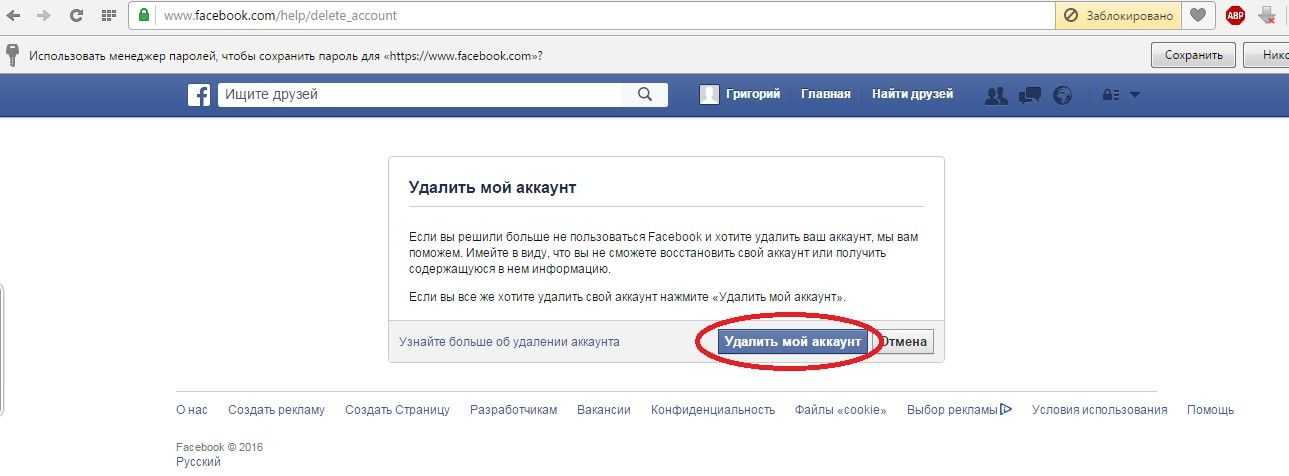Open Конфиденциальность footer link
The height and width of the screenshot is (476, 1289).
(713, 410)
